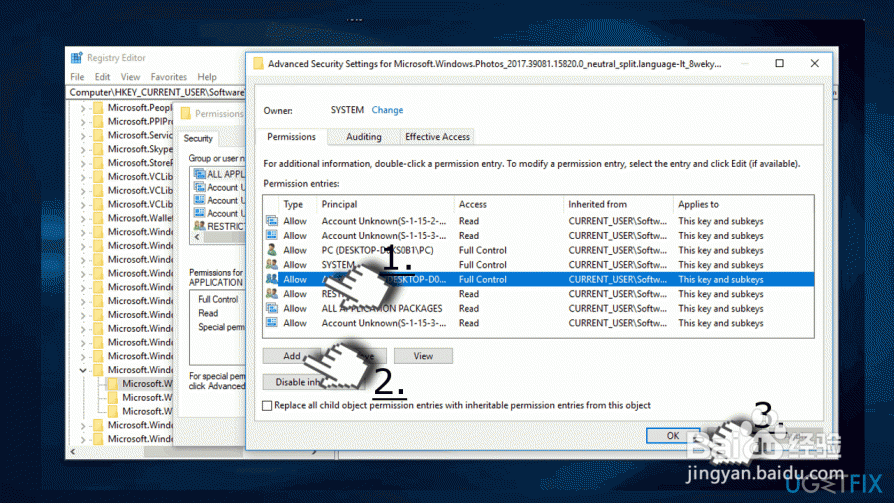894x504 pixels.
Task: Select the icon of the ALL APPLICATION PACKAGES entry
Action: (x=272, y=308)
